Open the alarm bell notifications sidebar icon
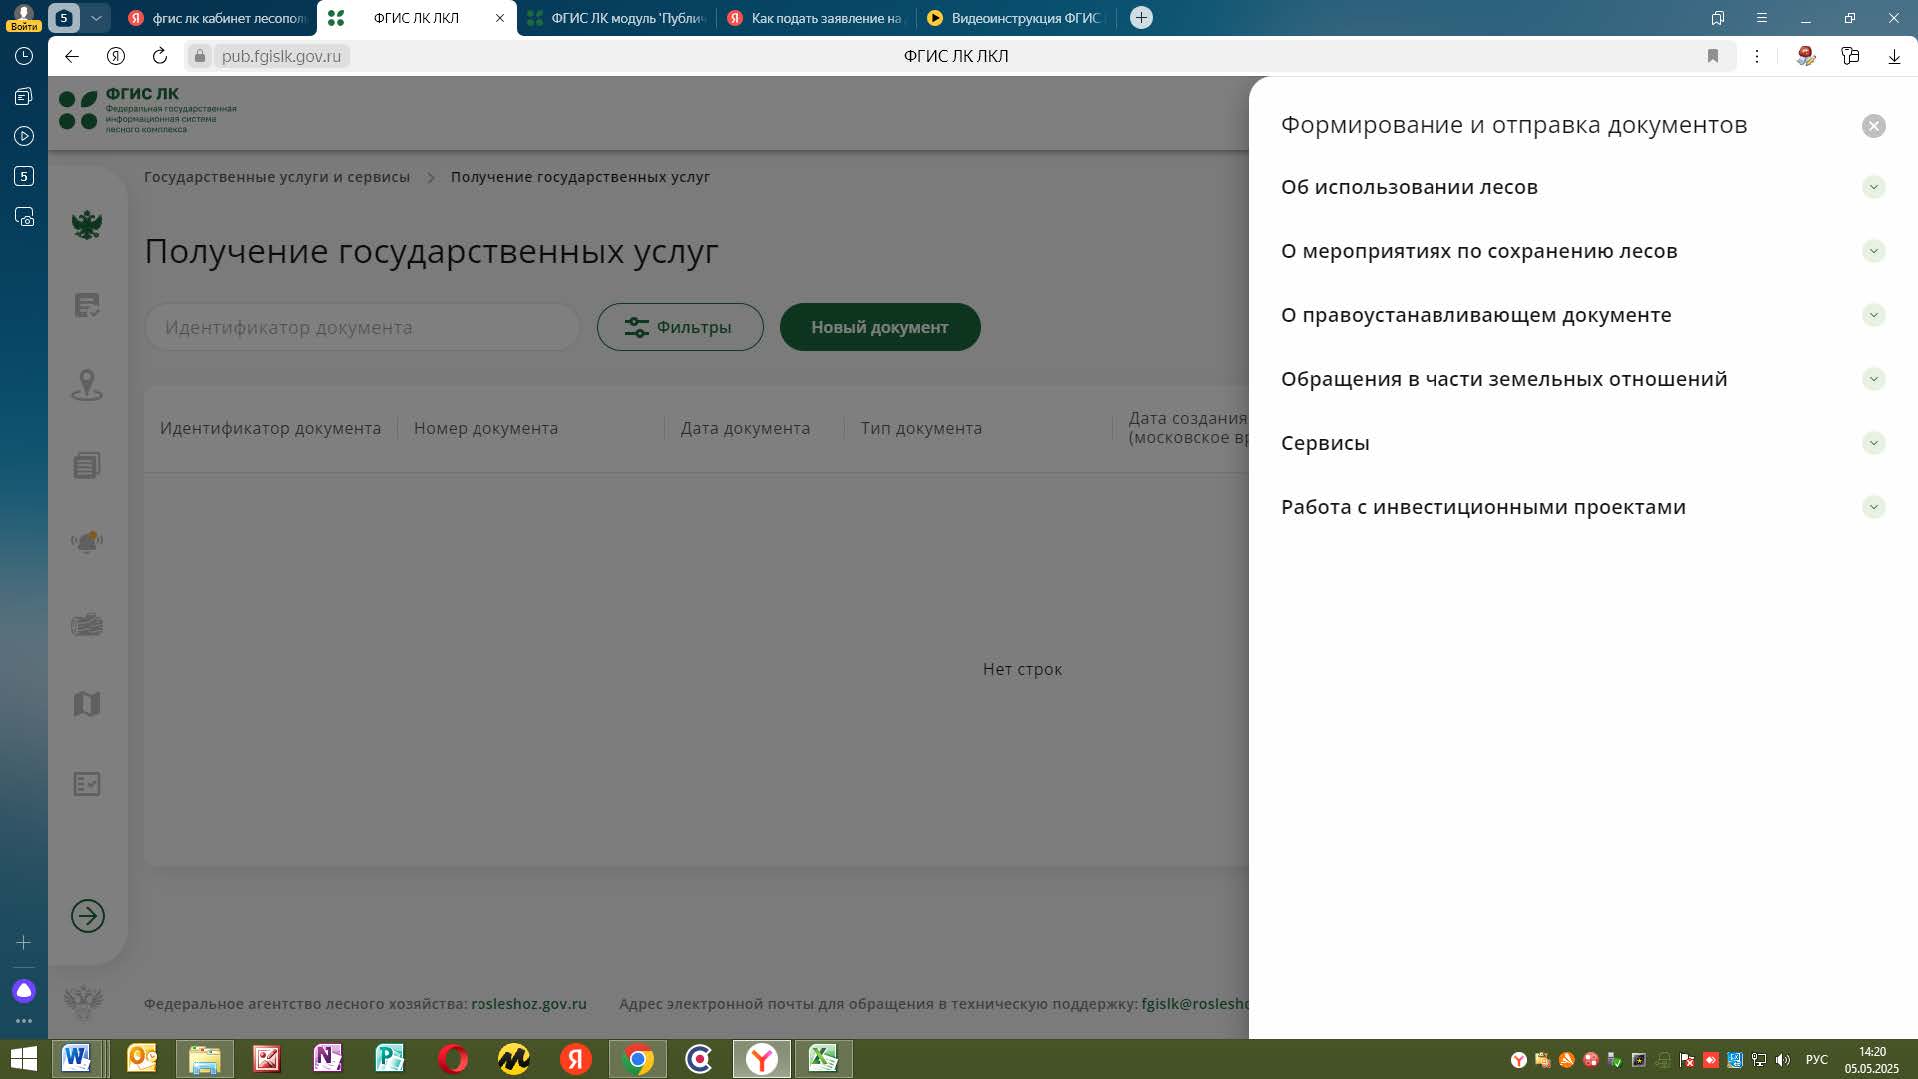 87,543
